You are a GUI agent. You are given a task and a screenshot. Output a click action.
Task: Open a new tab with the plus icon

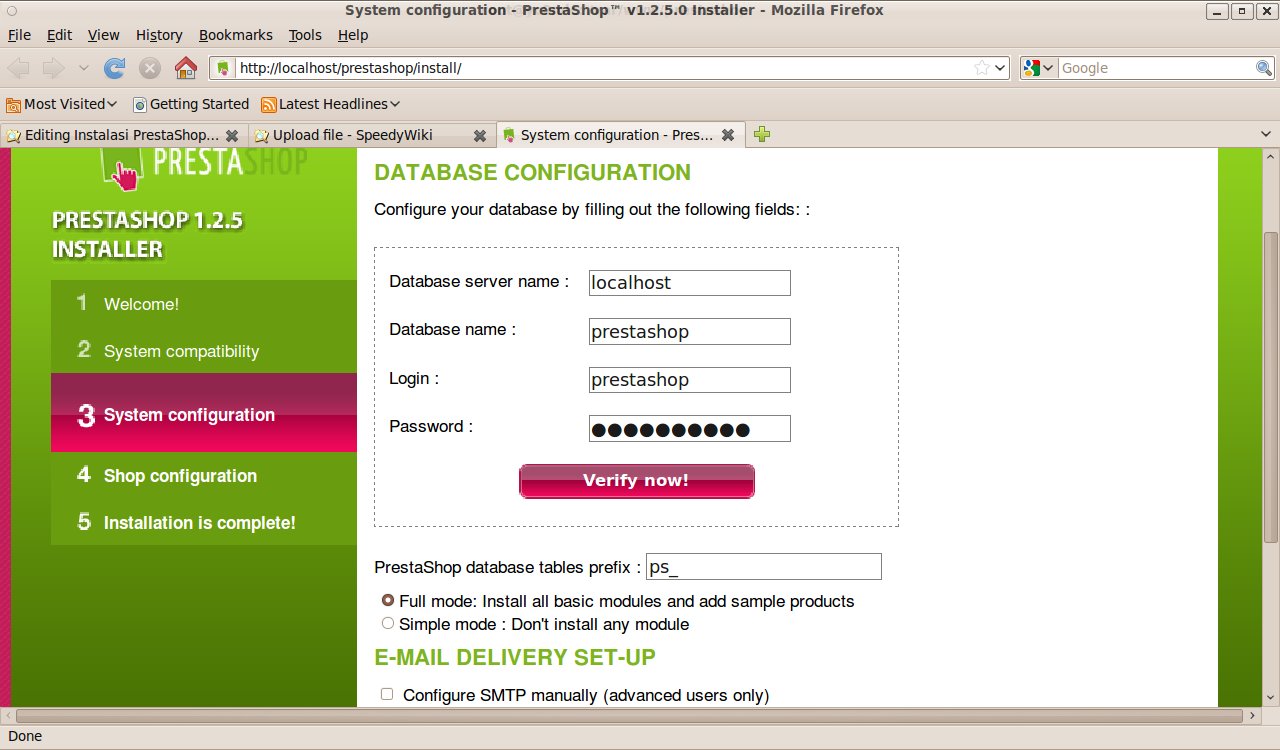(x=762, y=134)
